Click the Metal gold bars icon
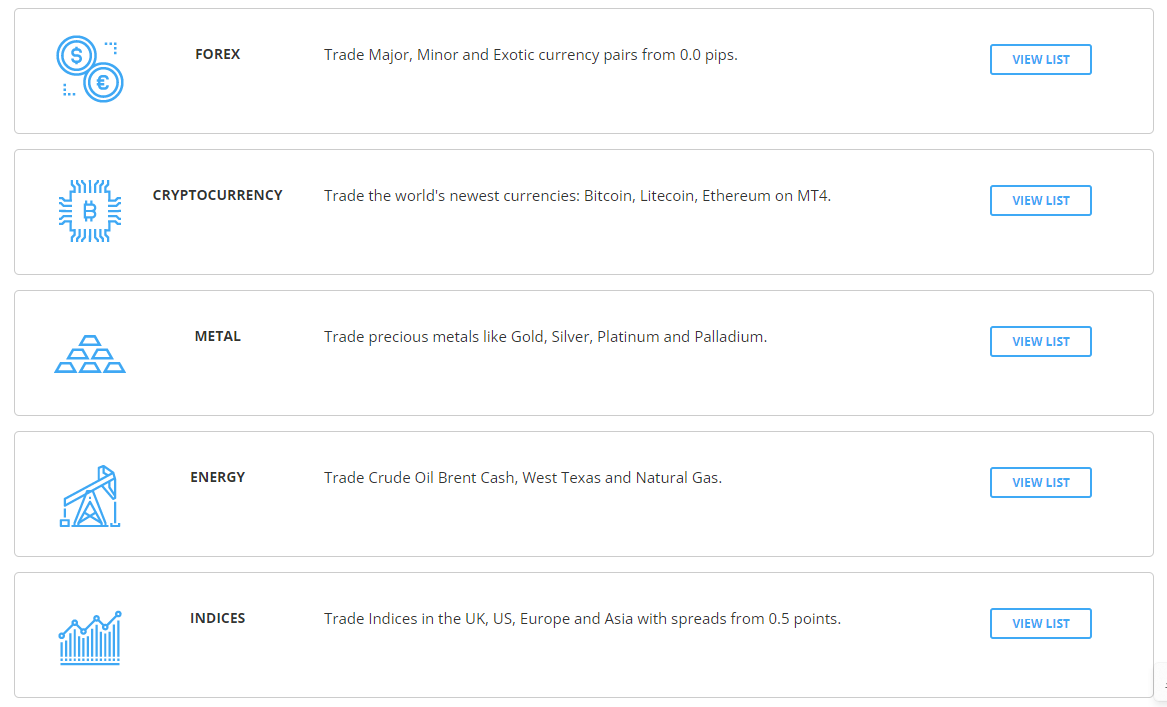The height and width of the screenshot is (707, 1167). click(90, 354)
